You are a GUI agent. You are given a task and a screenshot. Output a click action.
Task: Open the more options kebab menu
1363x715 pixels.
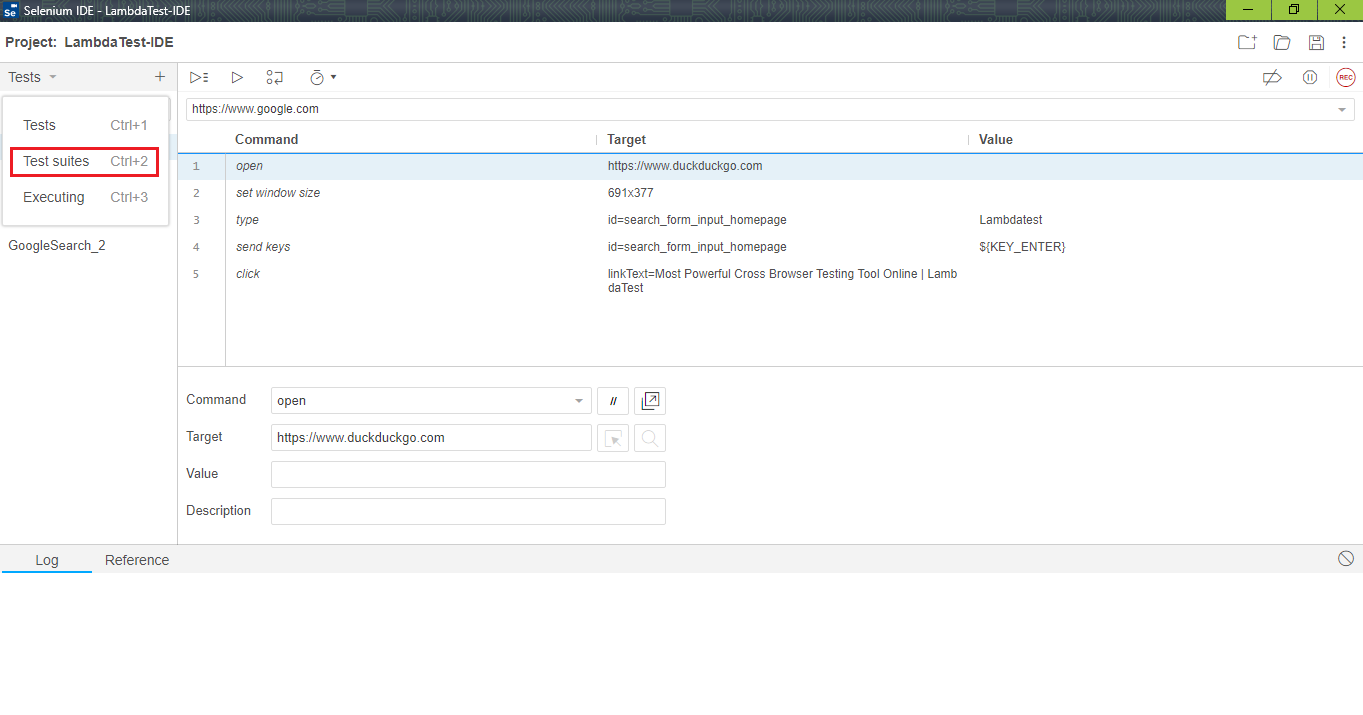[x=1344, y=42]
